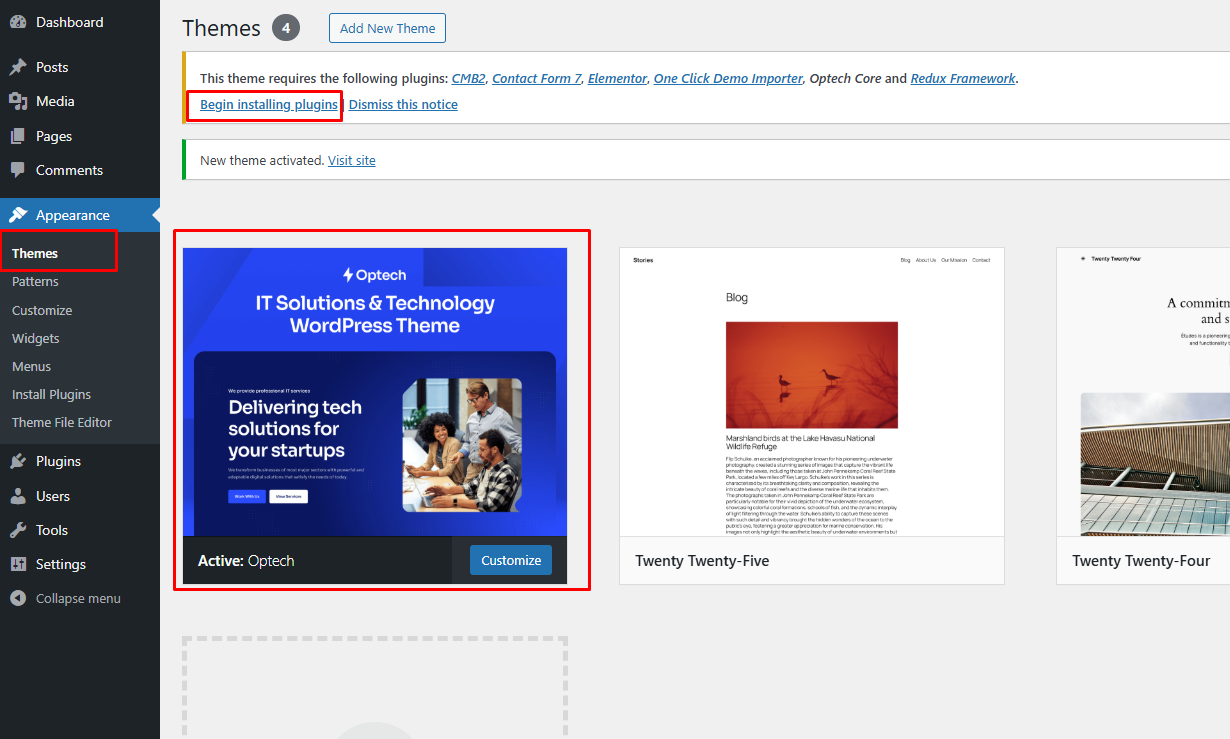Click the Tools wrench icon
The width and height of the screenshot is (1230, 739).
[x=18, y=530]
